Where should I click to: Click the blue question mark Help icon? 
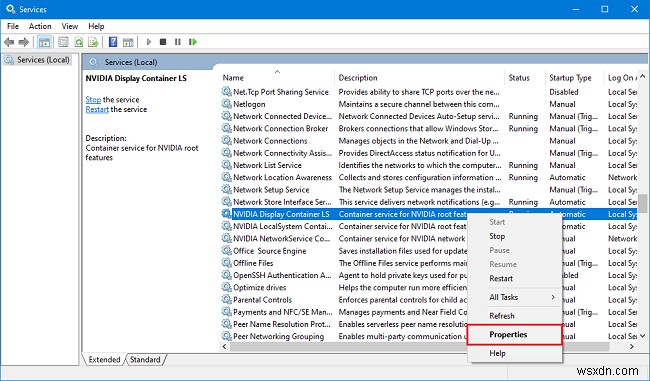pos(113,42)
